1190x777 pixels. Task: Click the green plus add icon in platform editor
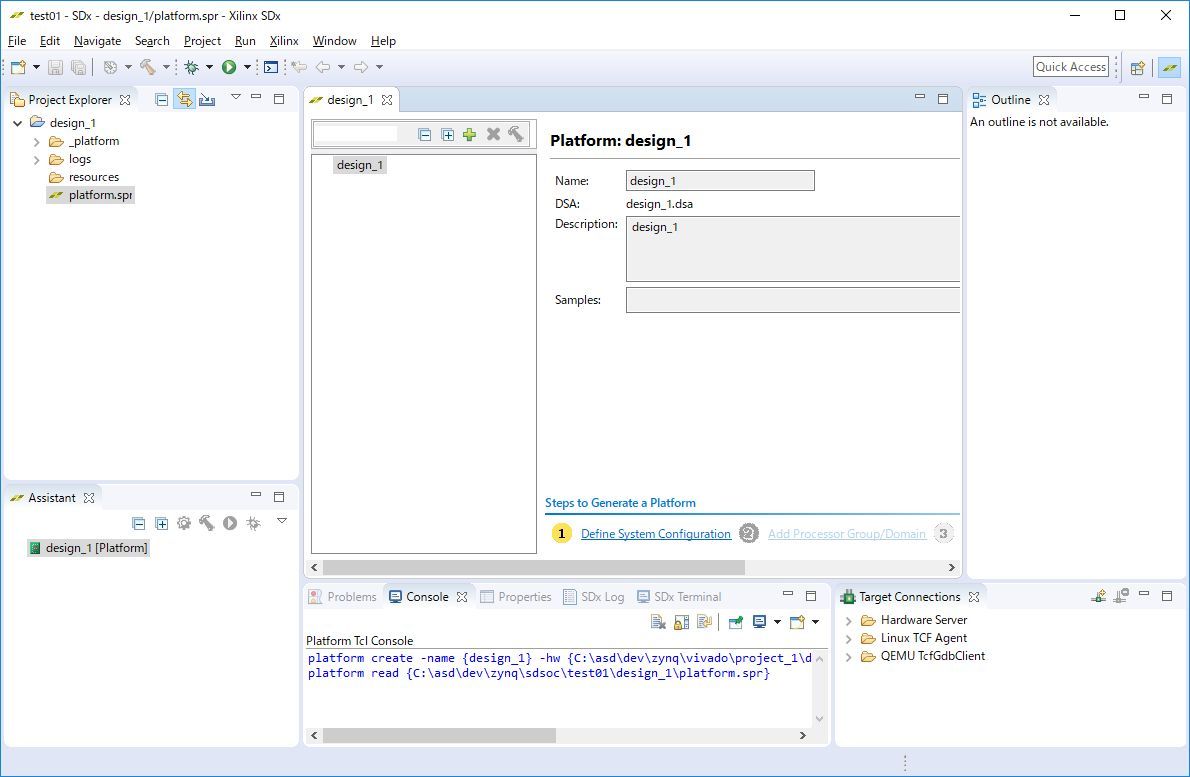click(x=469, y=134)
